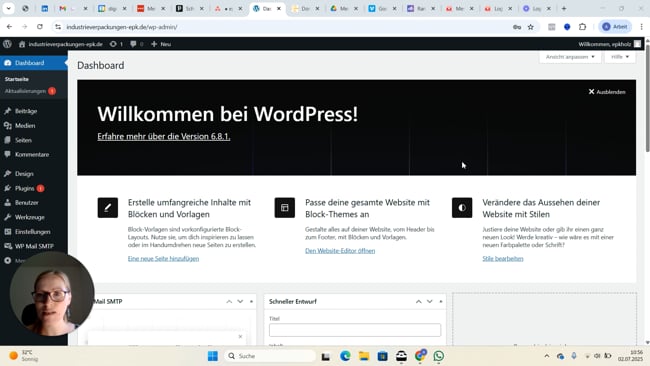
Task: Click the taskbar Suche search box
Action: [270, 356]
